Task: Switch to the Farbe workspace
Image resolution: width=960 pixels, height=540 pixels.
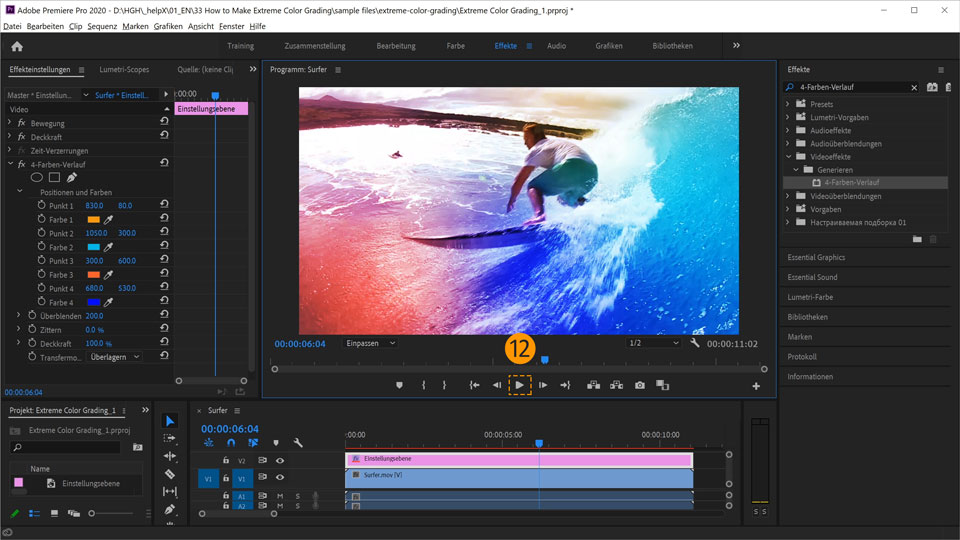Action: (x=456, y=46)
